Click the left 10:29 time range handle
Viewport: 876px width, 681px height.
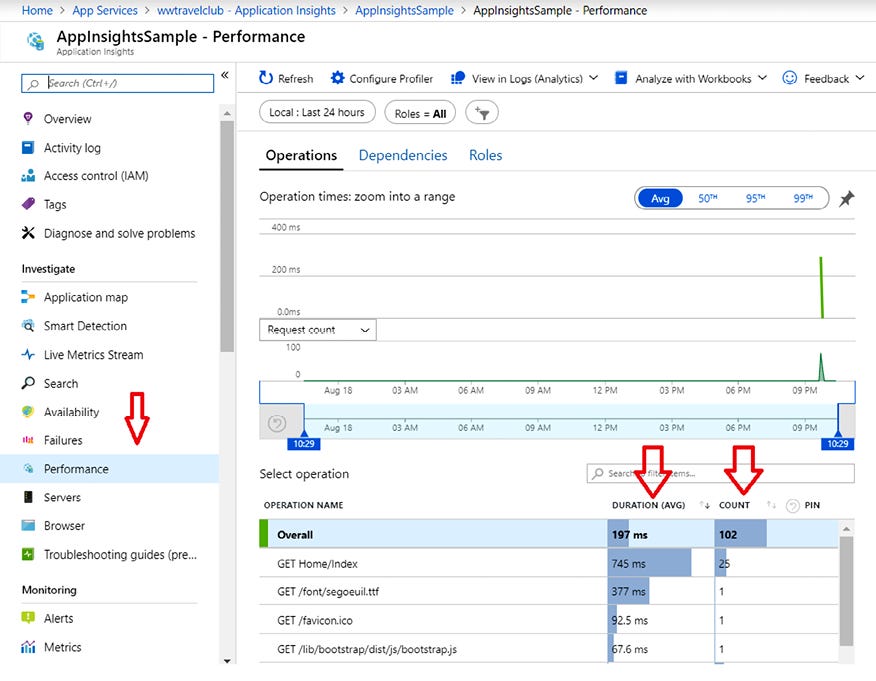tap(304, 444)
